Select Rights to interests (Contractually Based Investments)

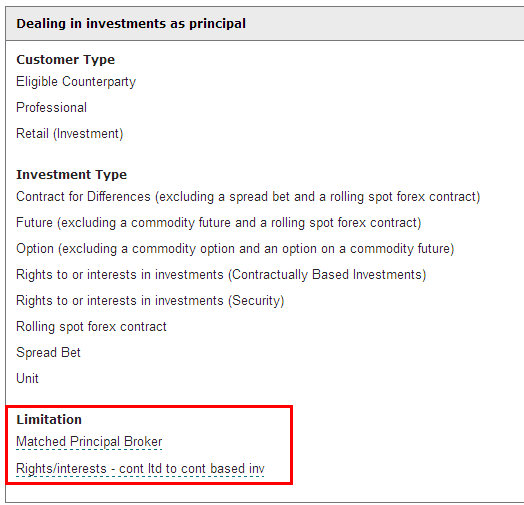pos(221,274)
